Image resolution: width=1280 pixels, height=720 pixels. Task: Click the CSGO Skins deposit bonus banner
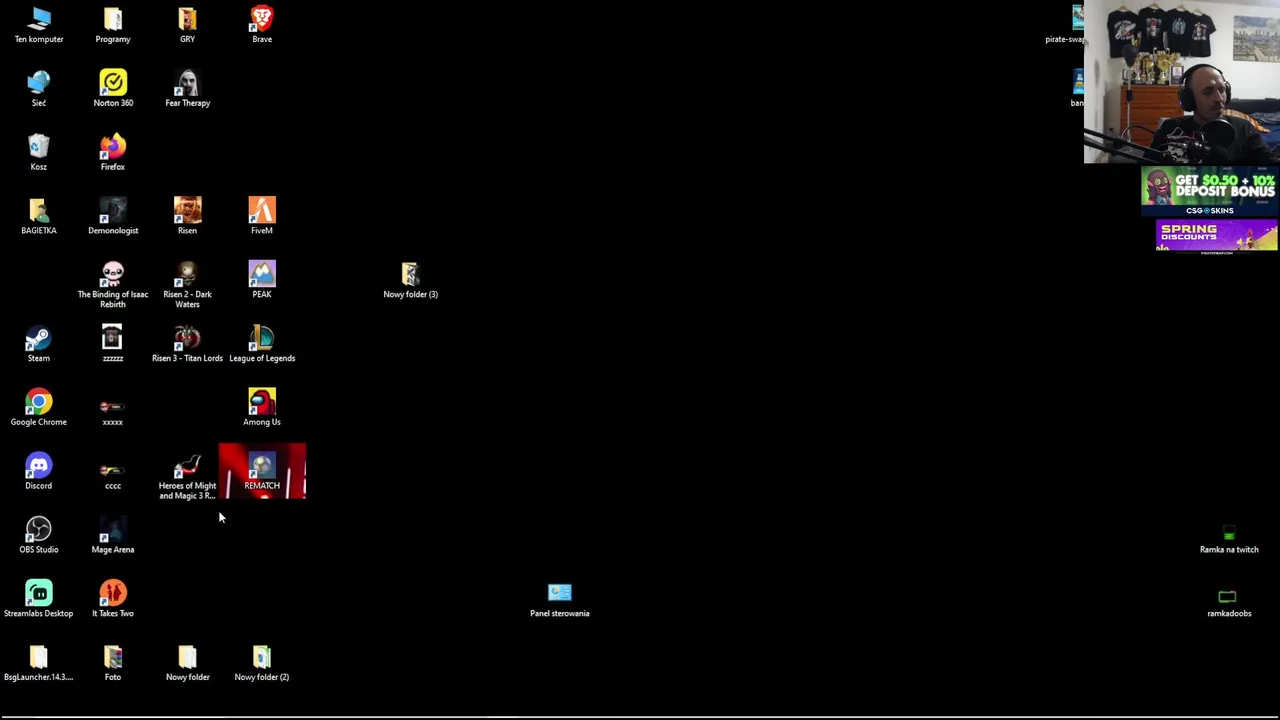point(1209,190)
